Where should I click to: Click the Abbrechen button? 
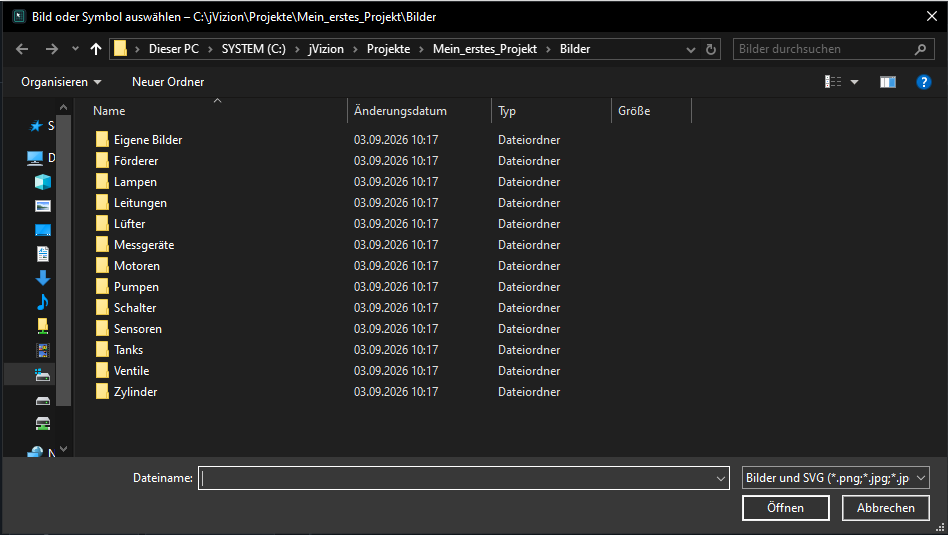(x=886, y=508)
